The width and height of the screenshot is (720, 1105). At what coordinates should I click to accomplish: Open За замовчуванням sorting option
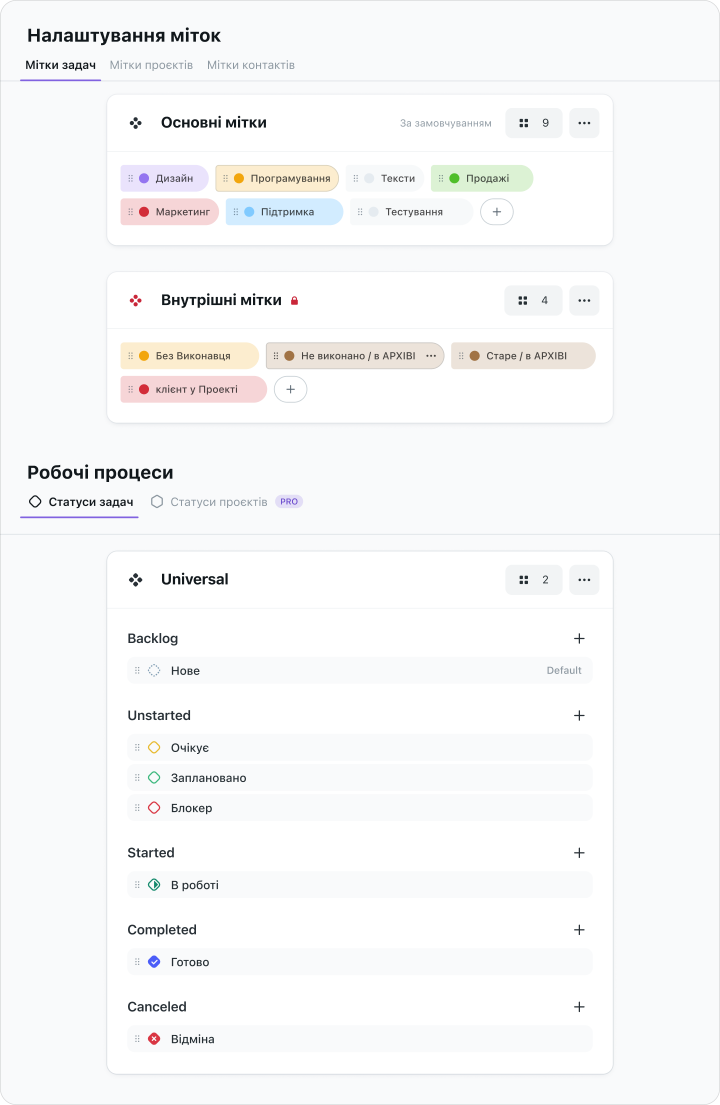click(446, 123)
